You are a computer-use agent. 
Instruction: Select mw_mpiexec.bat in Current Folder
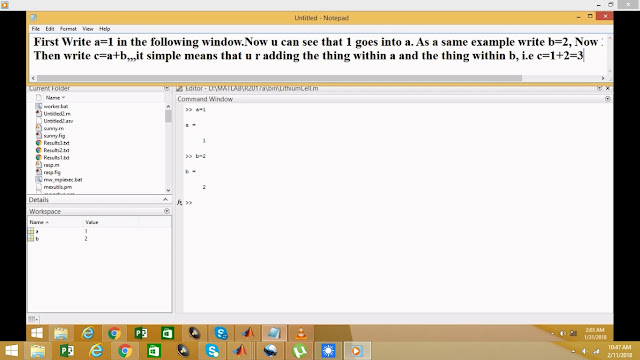pyautogui.click(x=63, y=180)
